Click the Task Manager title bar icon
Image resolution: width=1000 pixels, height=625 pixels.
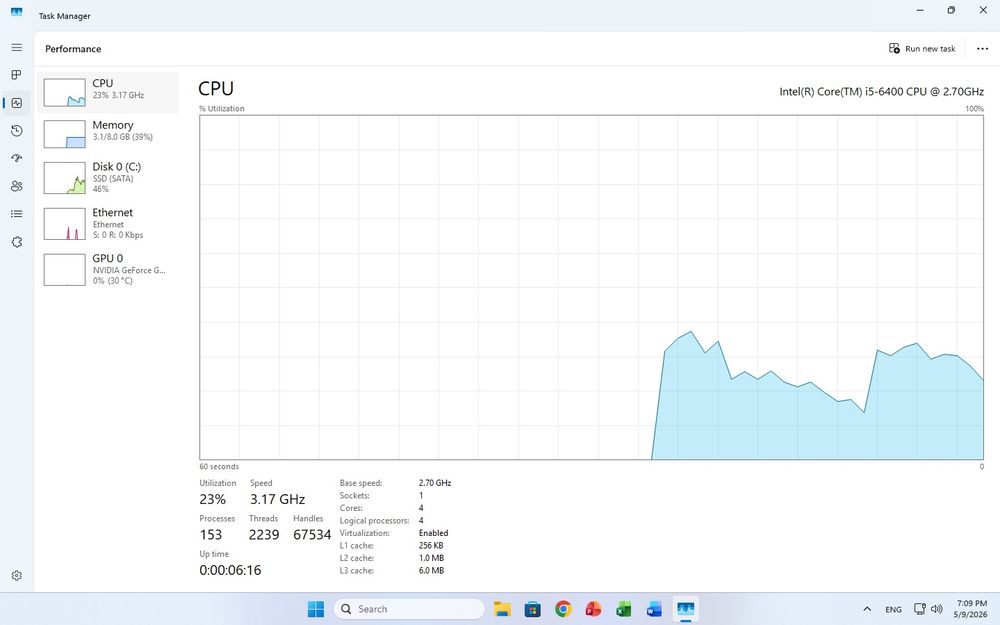tap(17, 12)
